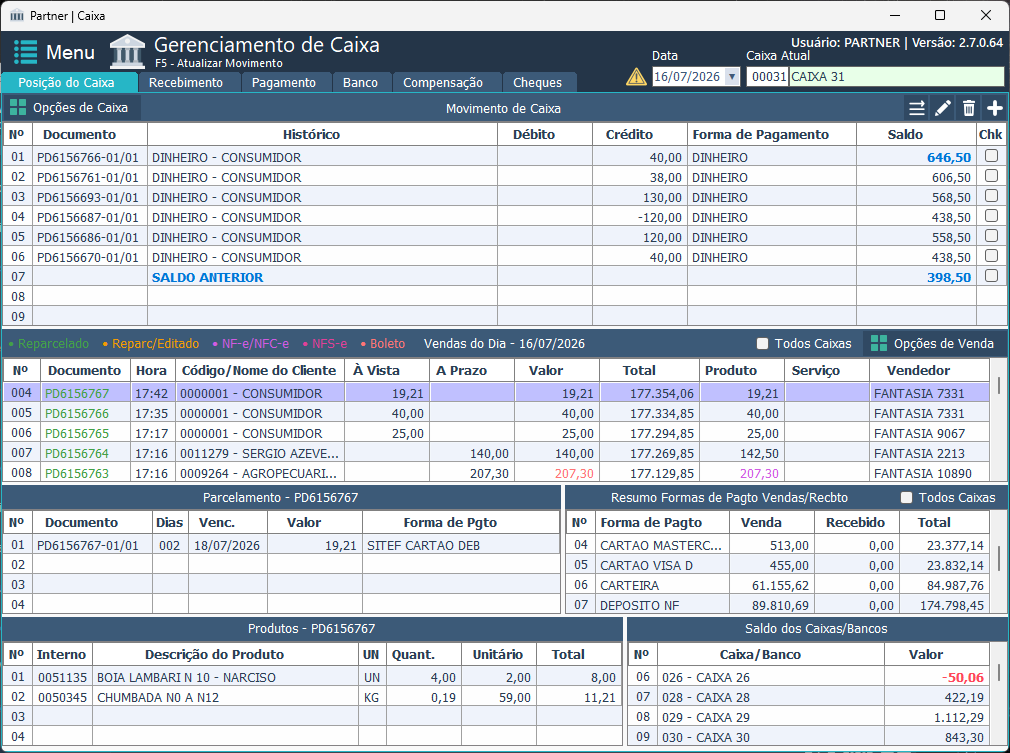Viewport: 1010px width, 753px height.
Task: Check the box for SALDO ANTERIOR row
Action: tap(991, 276)
